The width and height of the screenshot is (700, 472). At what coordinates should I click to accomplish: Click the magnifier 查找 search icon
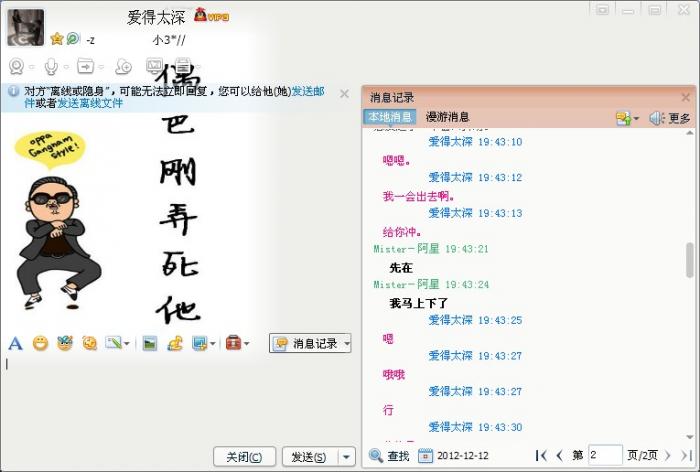[375, 455]
